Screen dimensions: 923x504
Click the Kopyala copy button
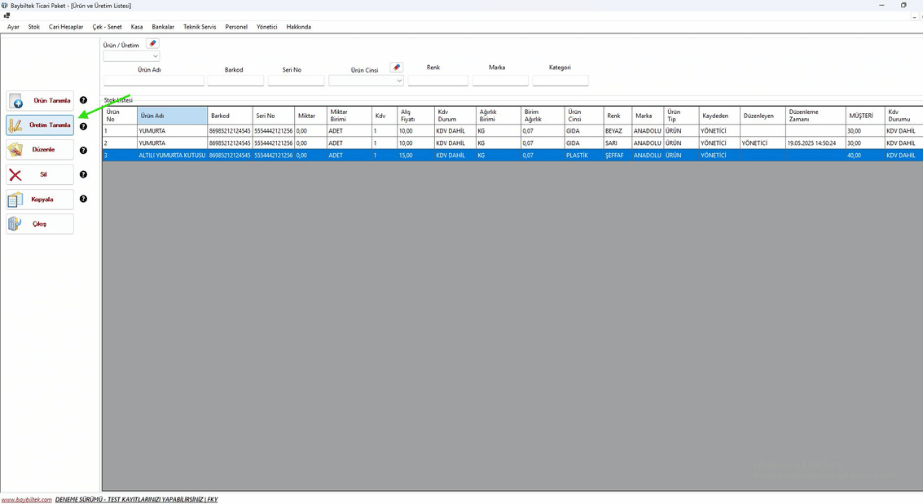click(x=40, y=199)
